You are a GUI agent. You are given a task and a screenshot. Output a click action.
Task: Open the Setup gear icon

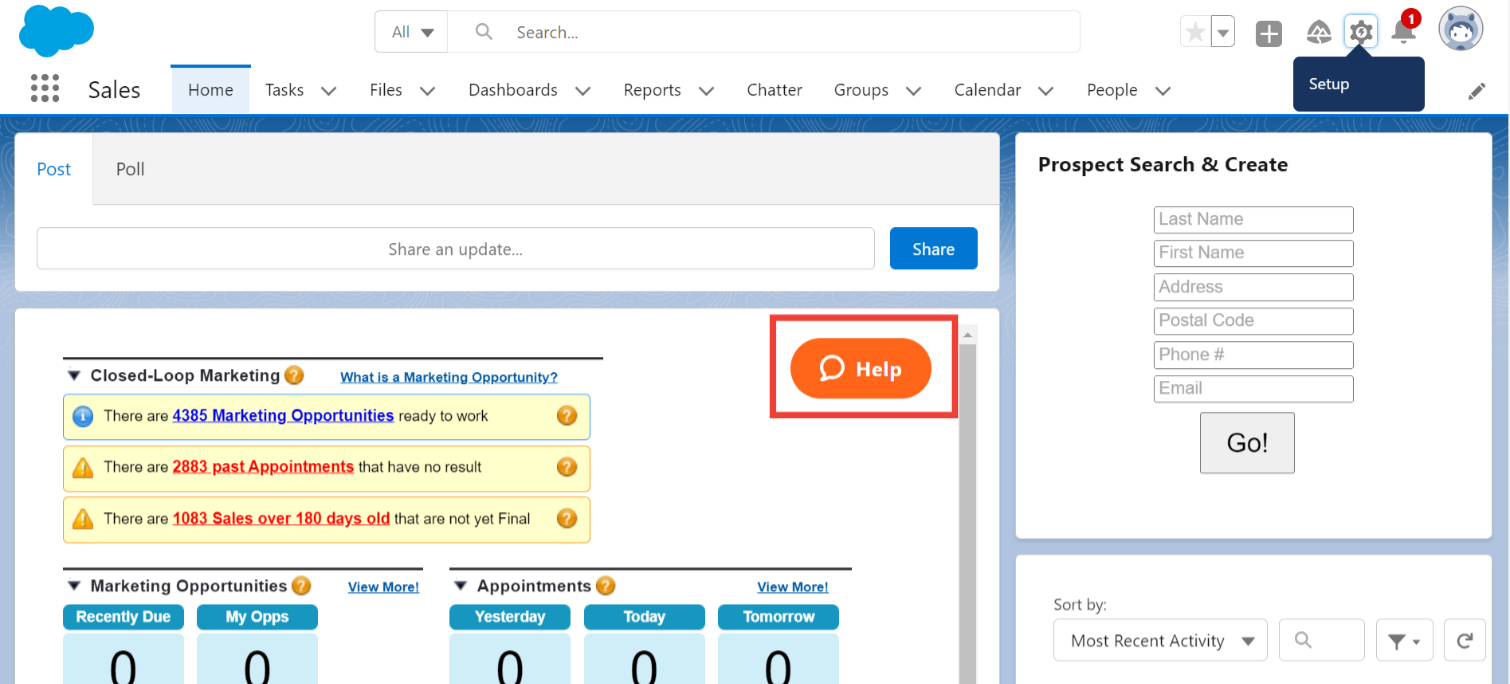[1360, 32]
